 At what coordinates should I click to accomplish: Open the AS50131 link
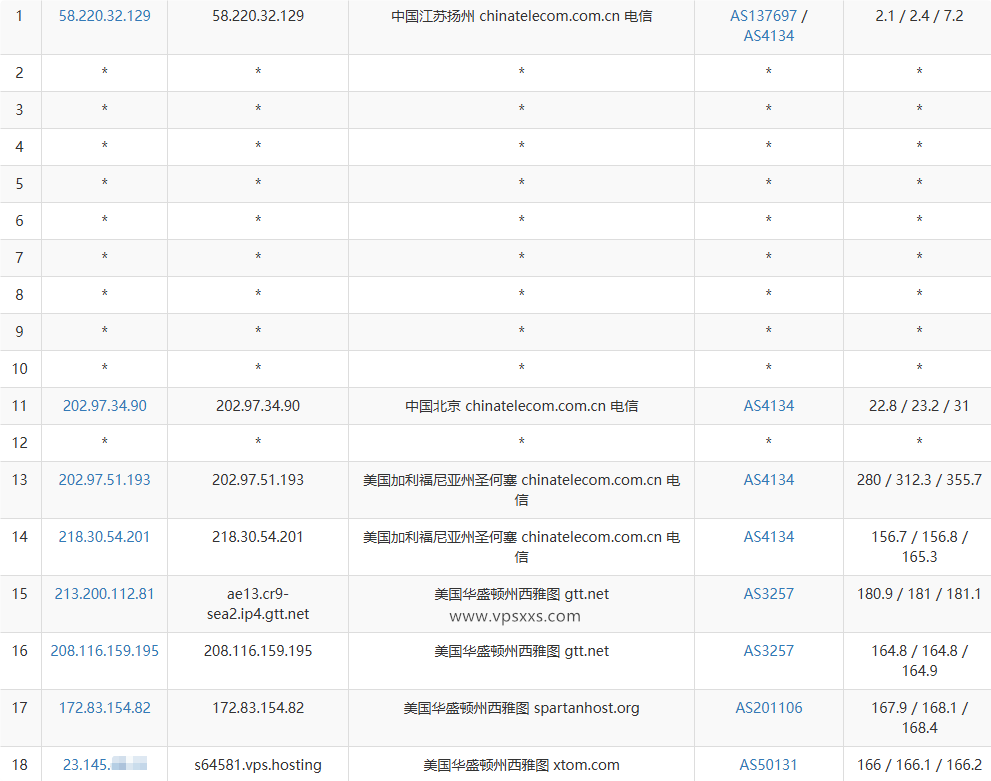(x=769, y=765)
